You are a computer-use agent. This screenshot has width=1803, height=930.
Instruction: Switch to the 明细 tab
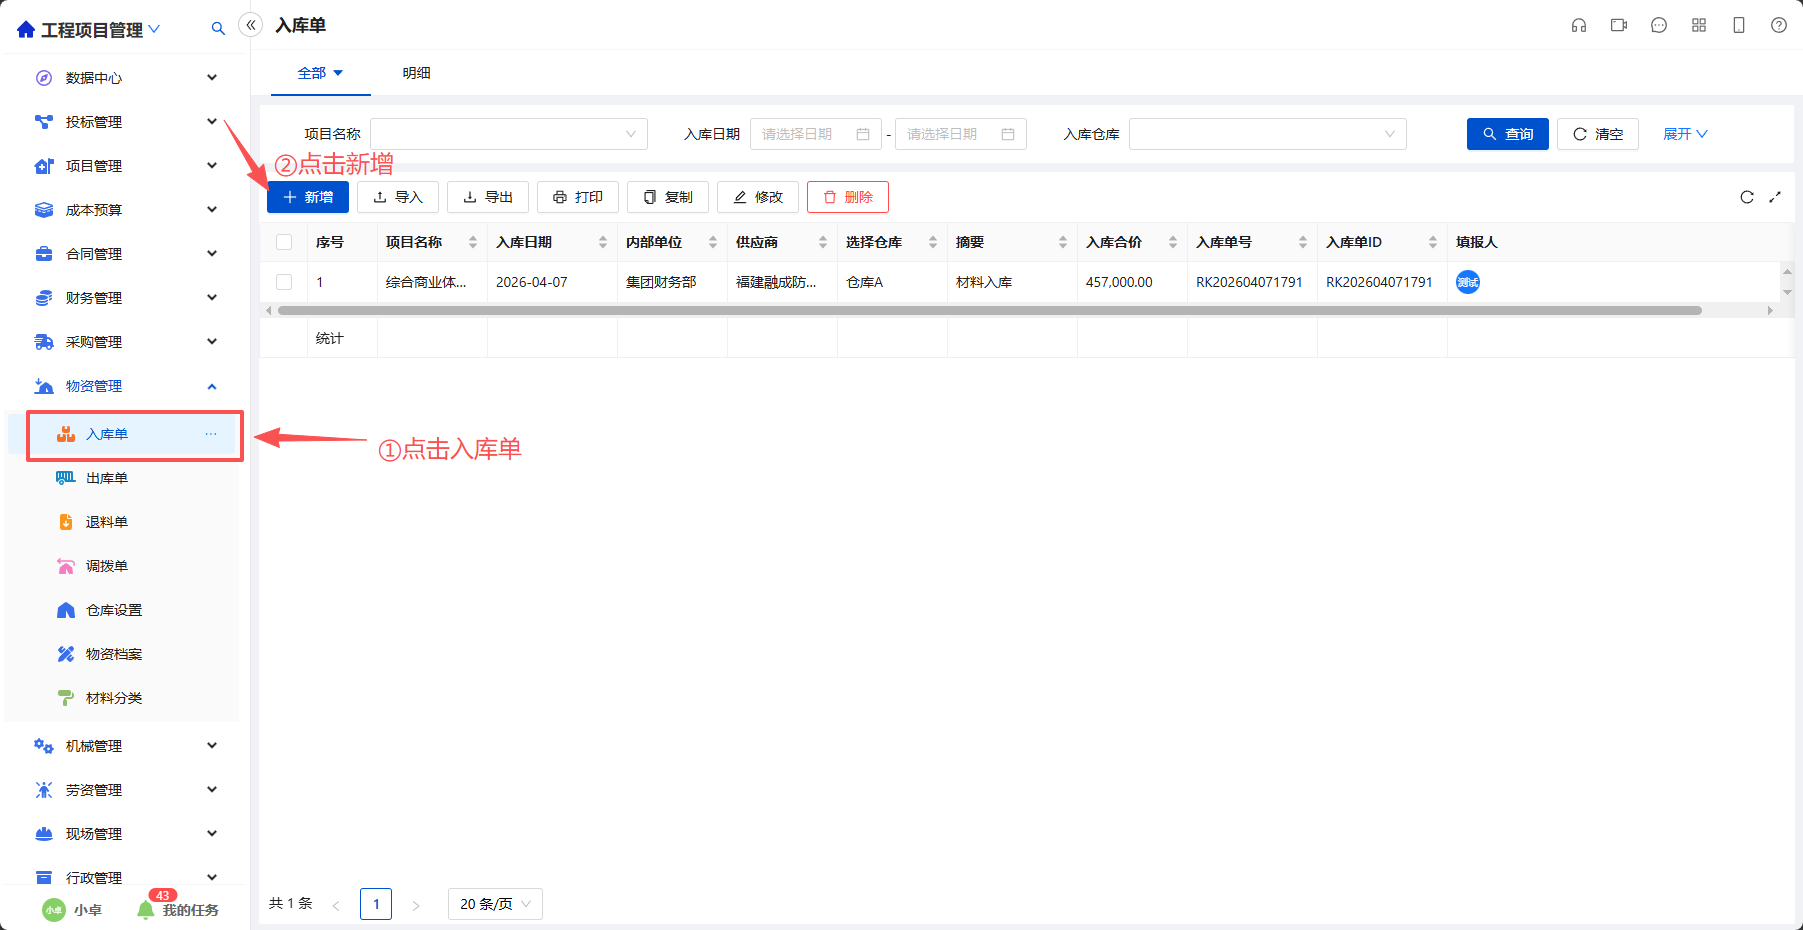417,73
